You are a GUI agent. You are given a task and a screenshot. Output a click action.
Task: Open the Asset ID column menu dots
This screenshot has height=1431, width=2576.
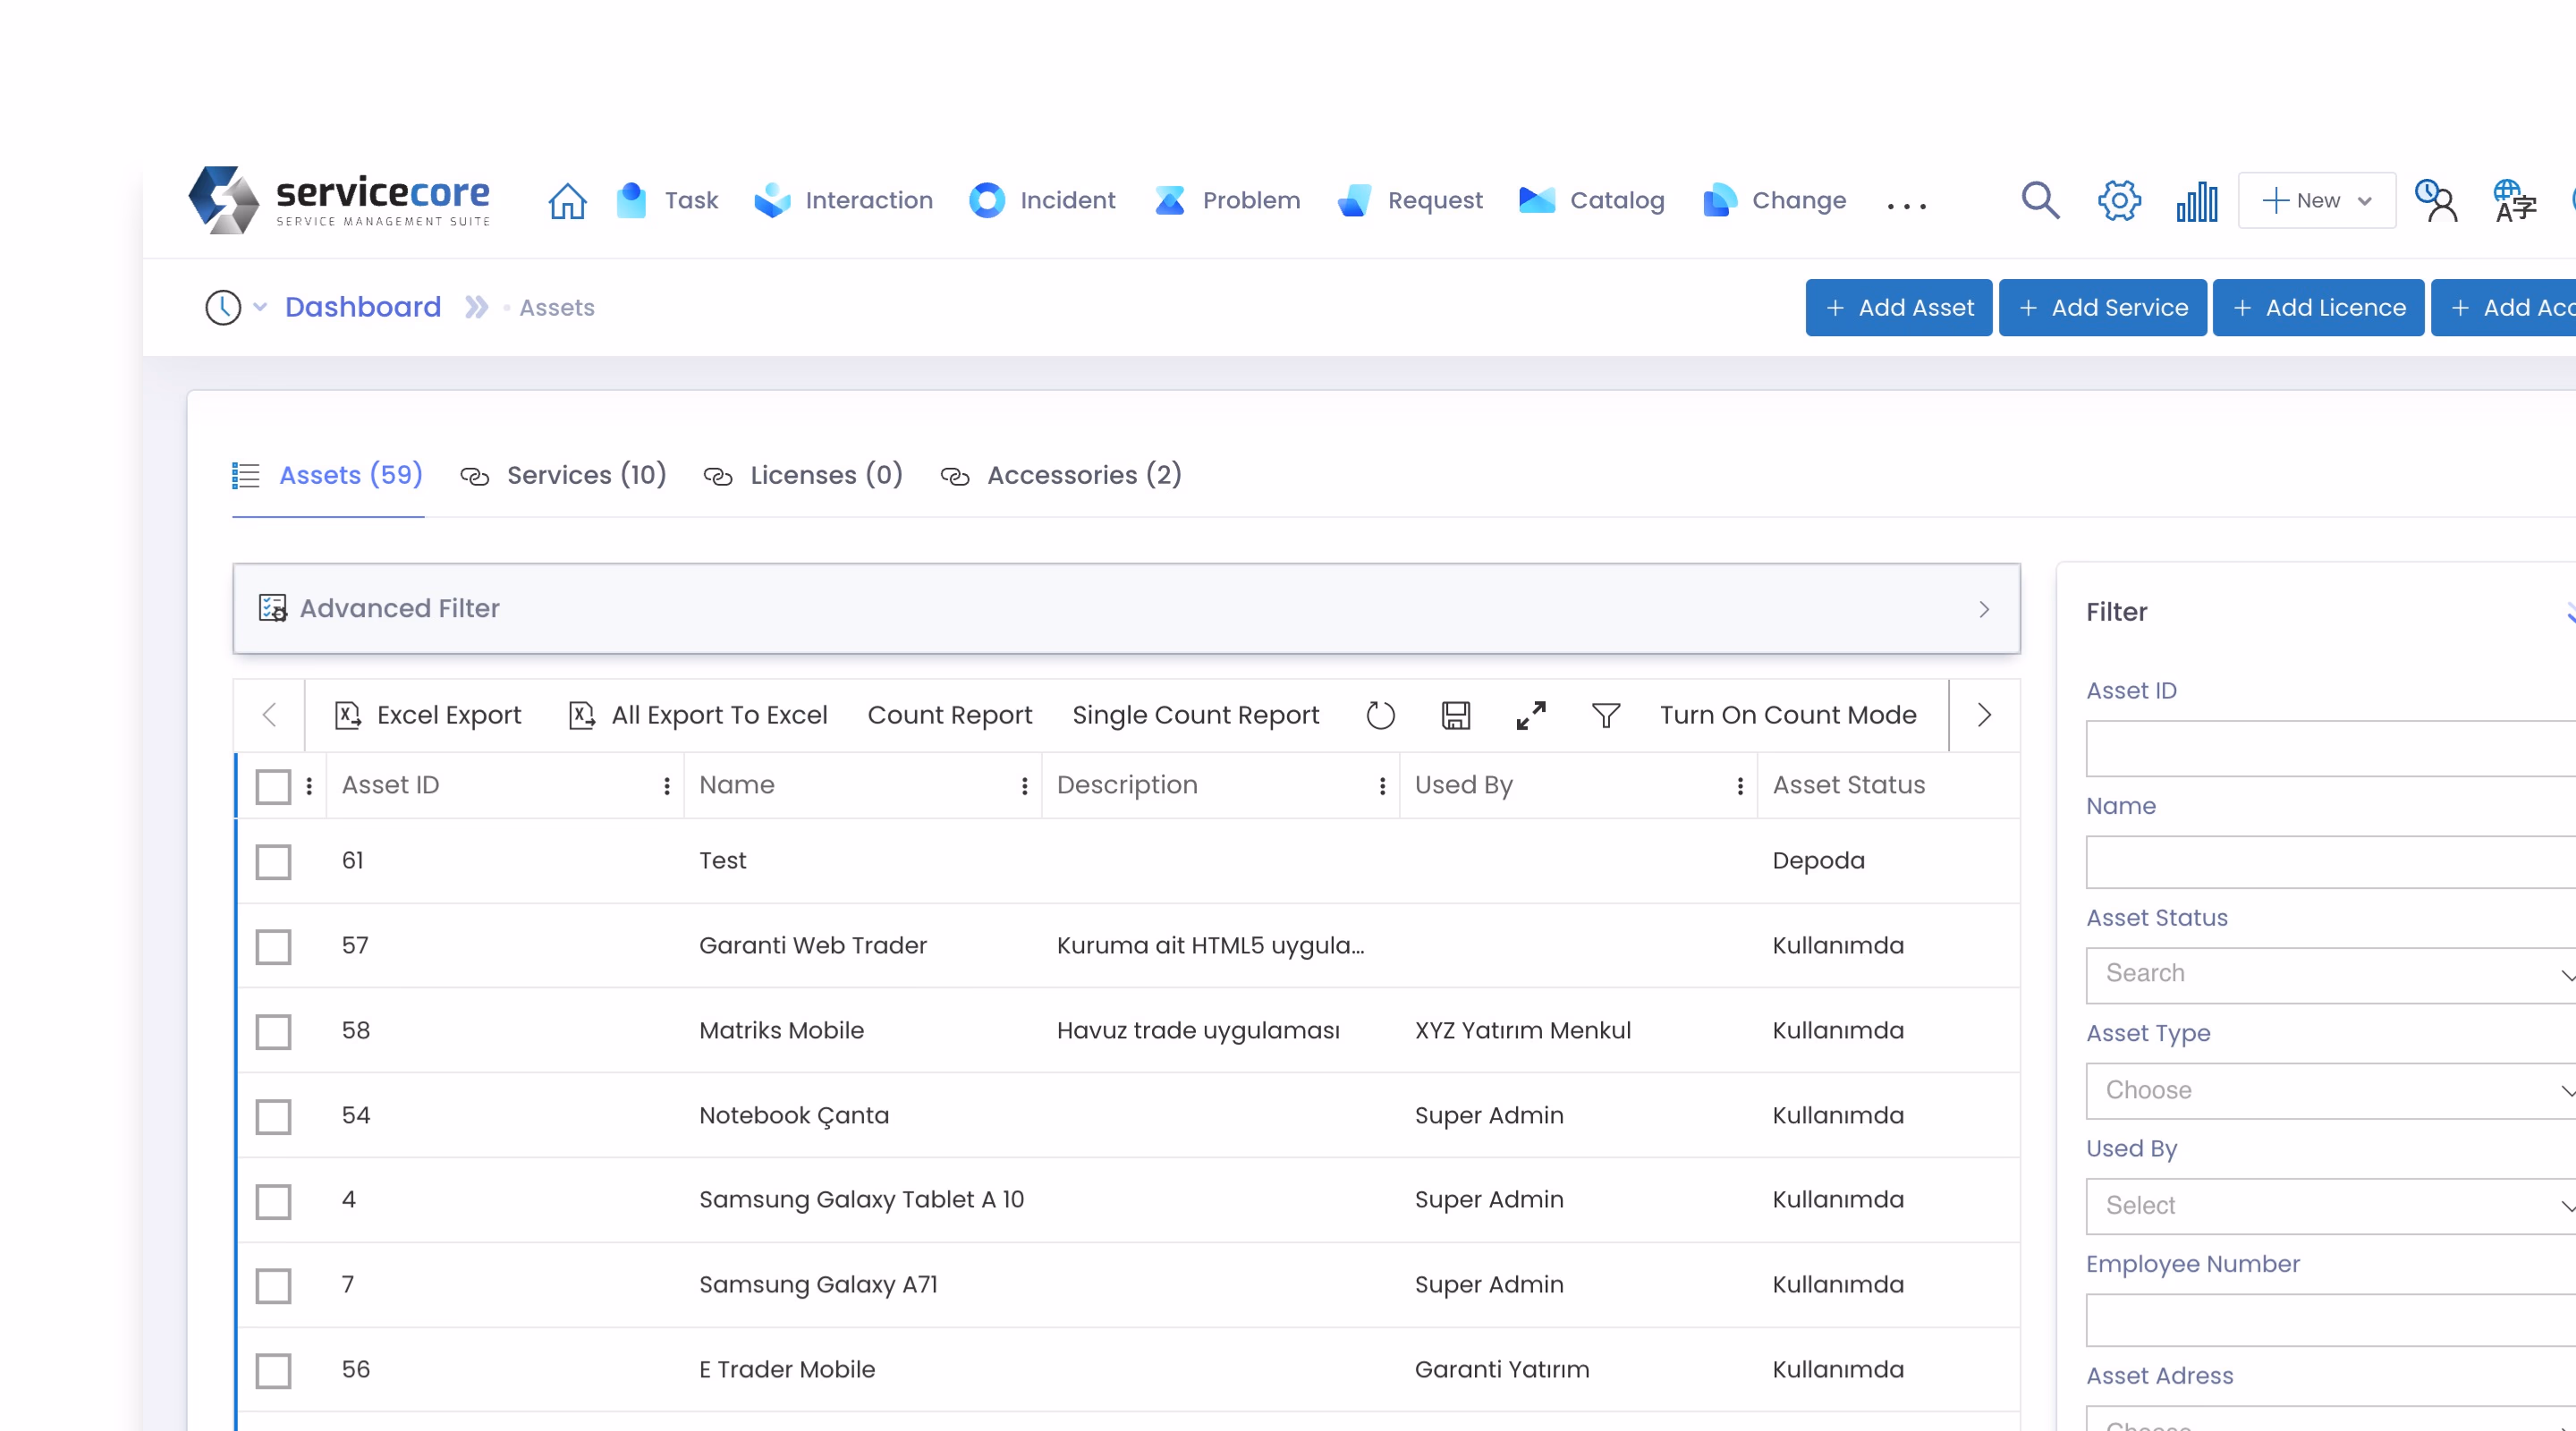coord(667,786)
